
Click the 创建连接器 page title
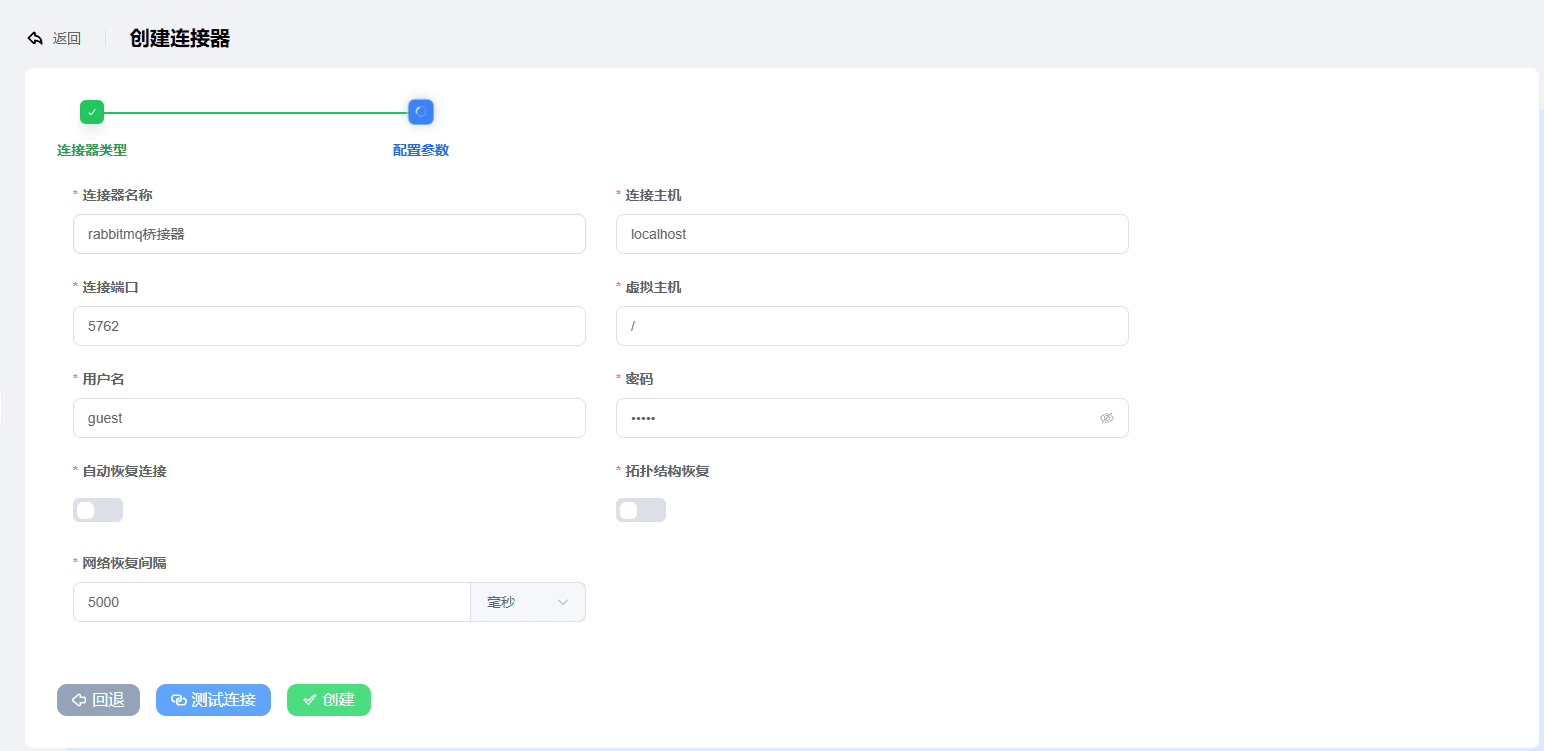180,38
